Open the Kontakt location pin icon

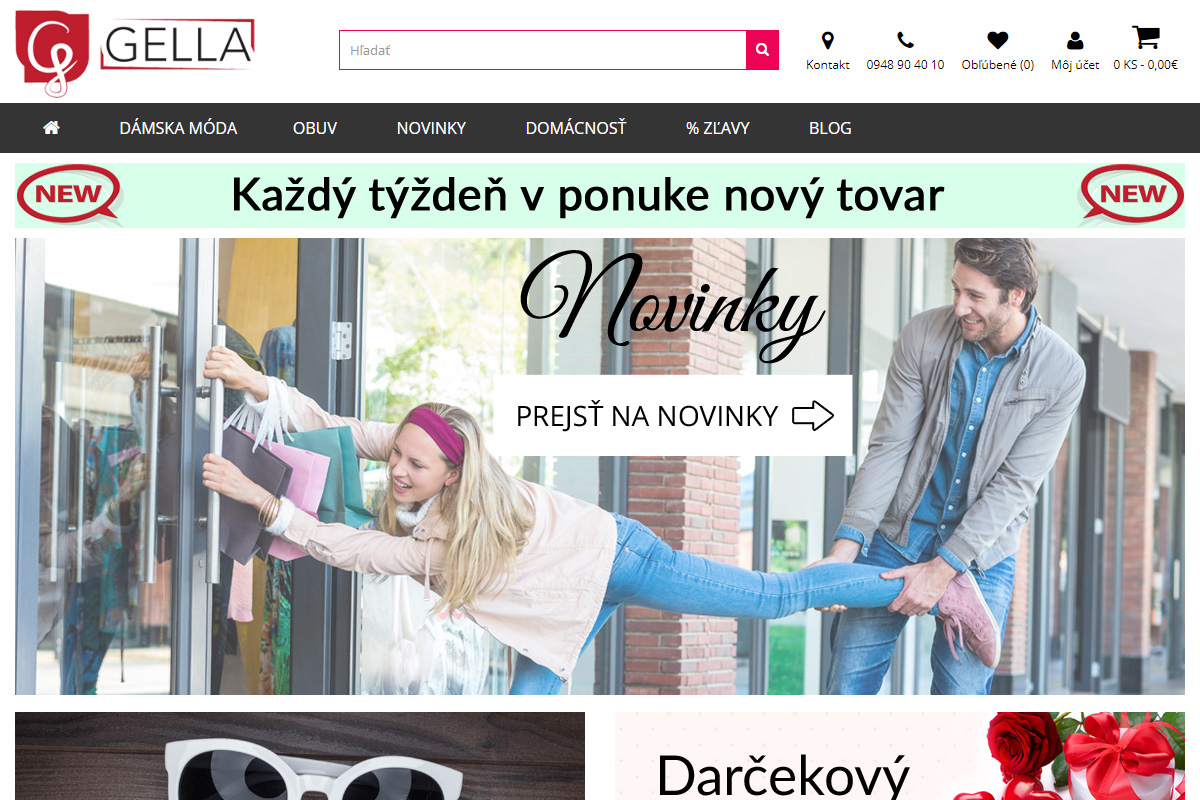[827, 40]
